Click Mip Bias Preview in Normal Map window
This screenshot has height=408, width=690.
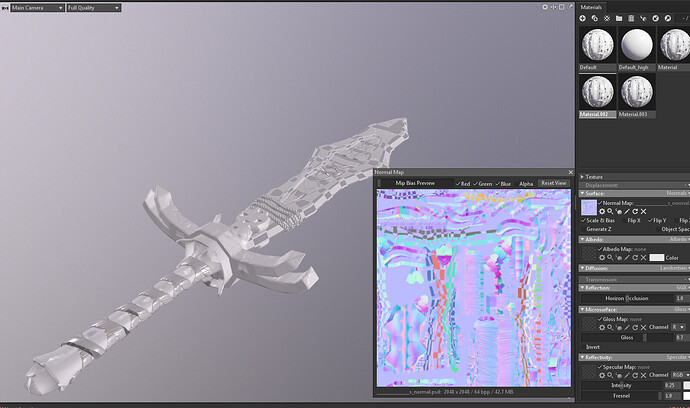click(415, 183)
